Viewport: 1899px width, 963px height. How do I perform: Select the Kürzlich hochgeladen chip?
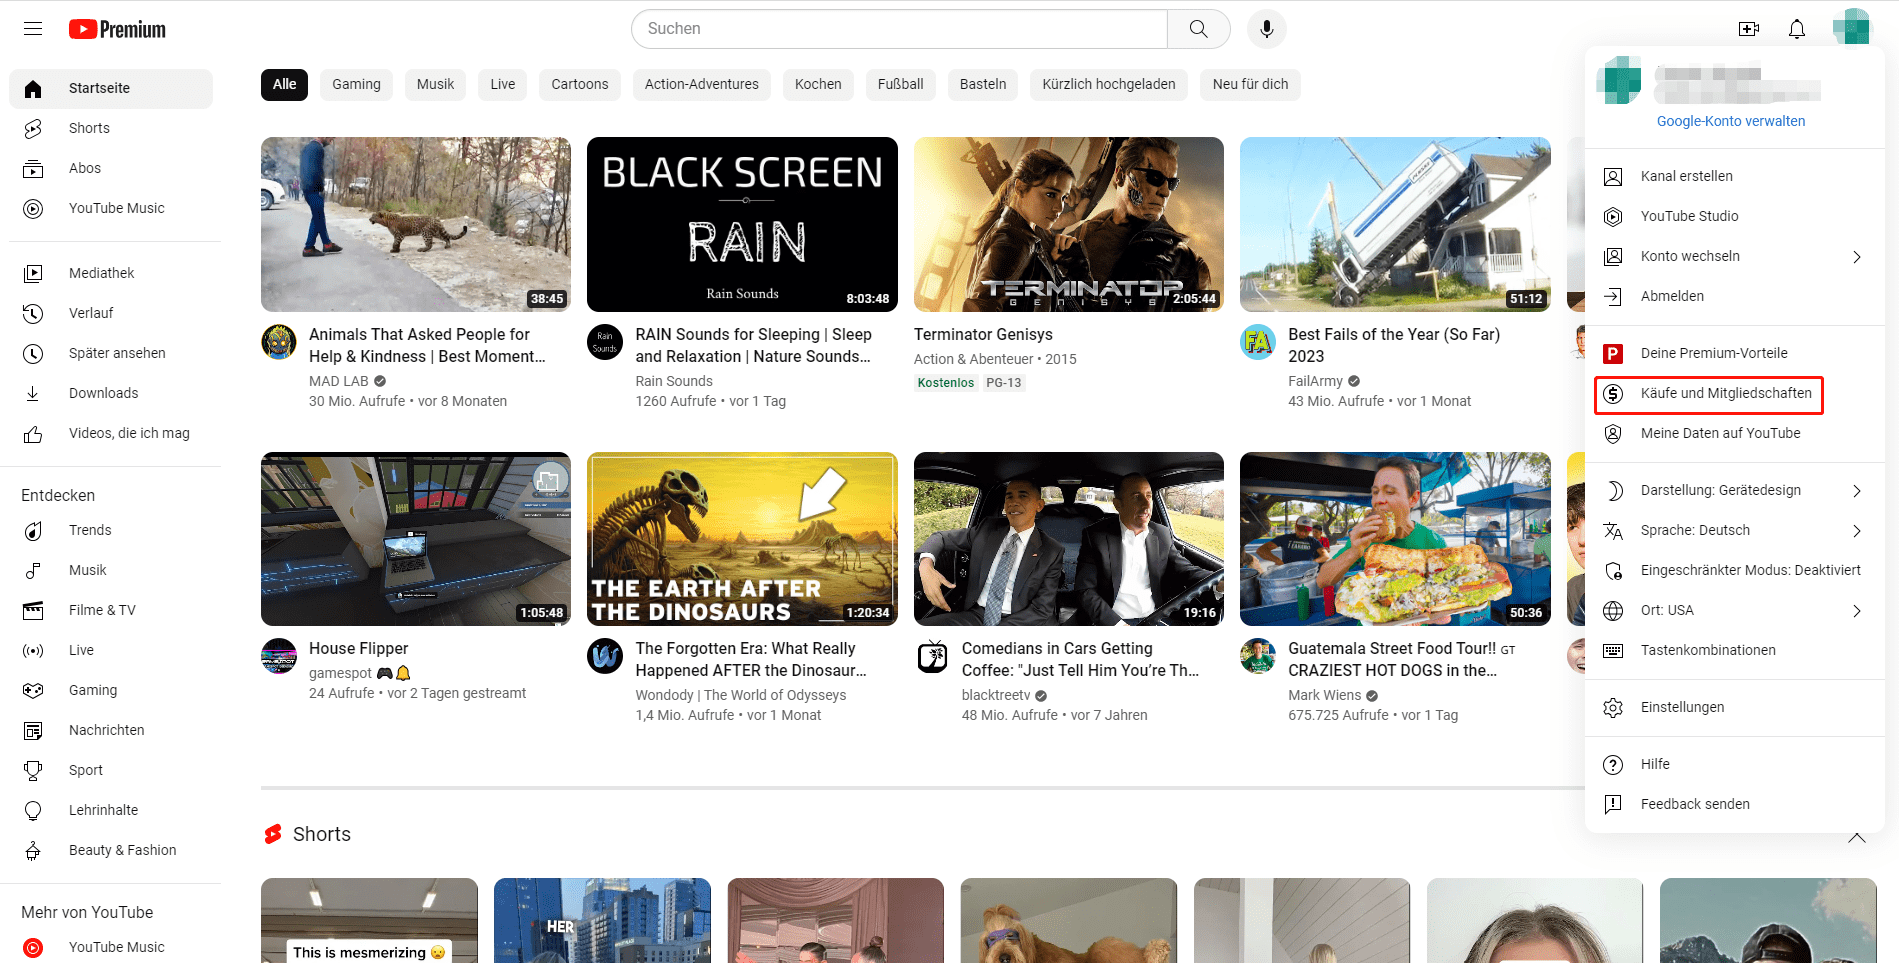pos(1109,84)
